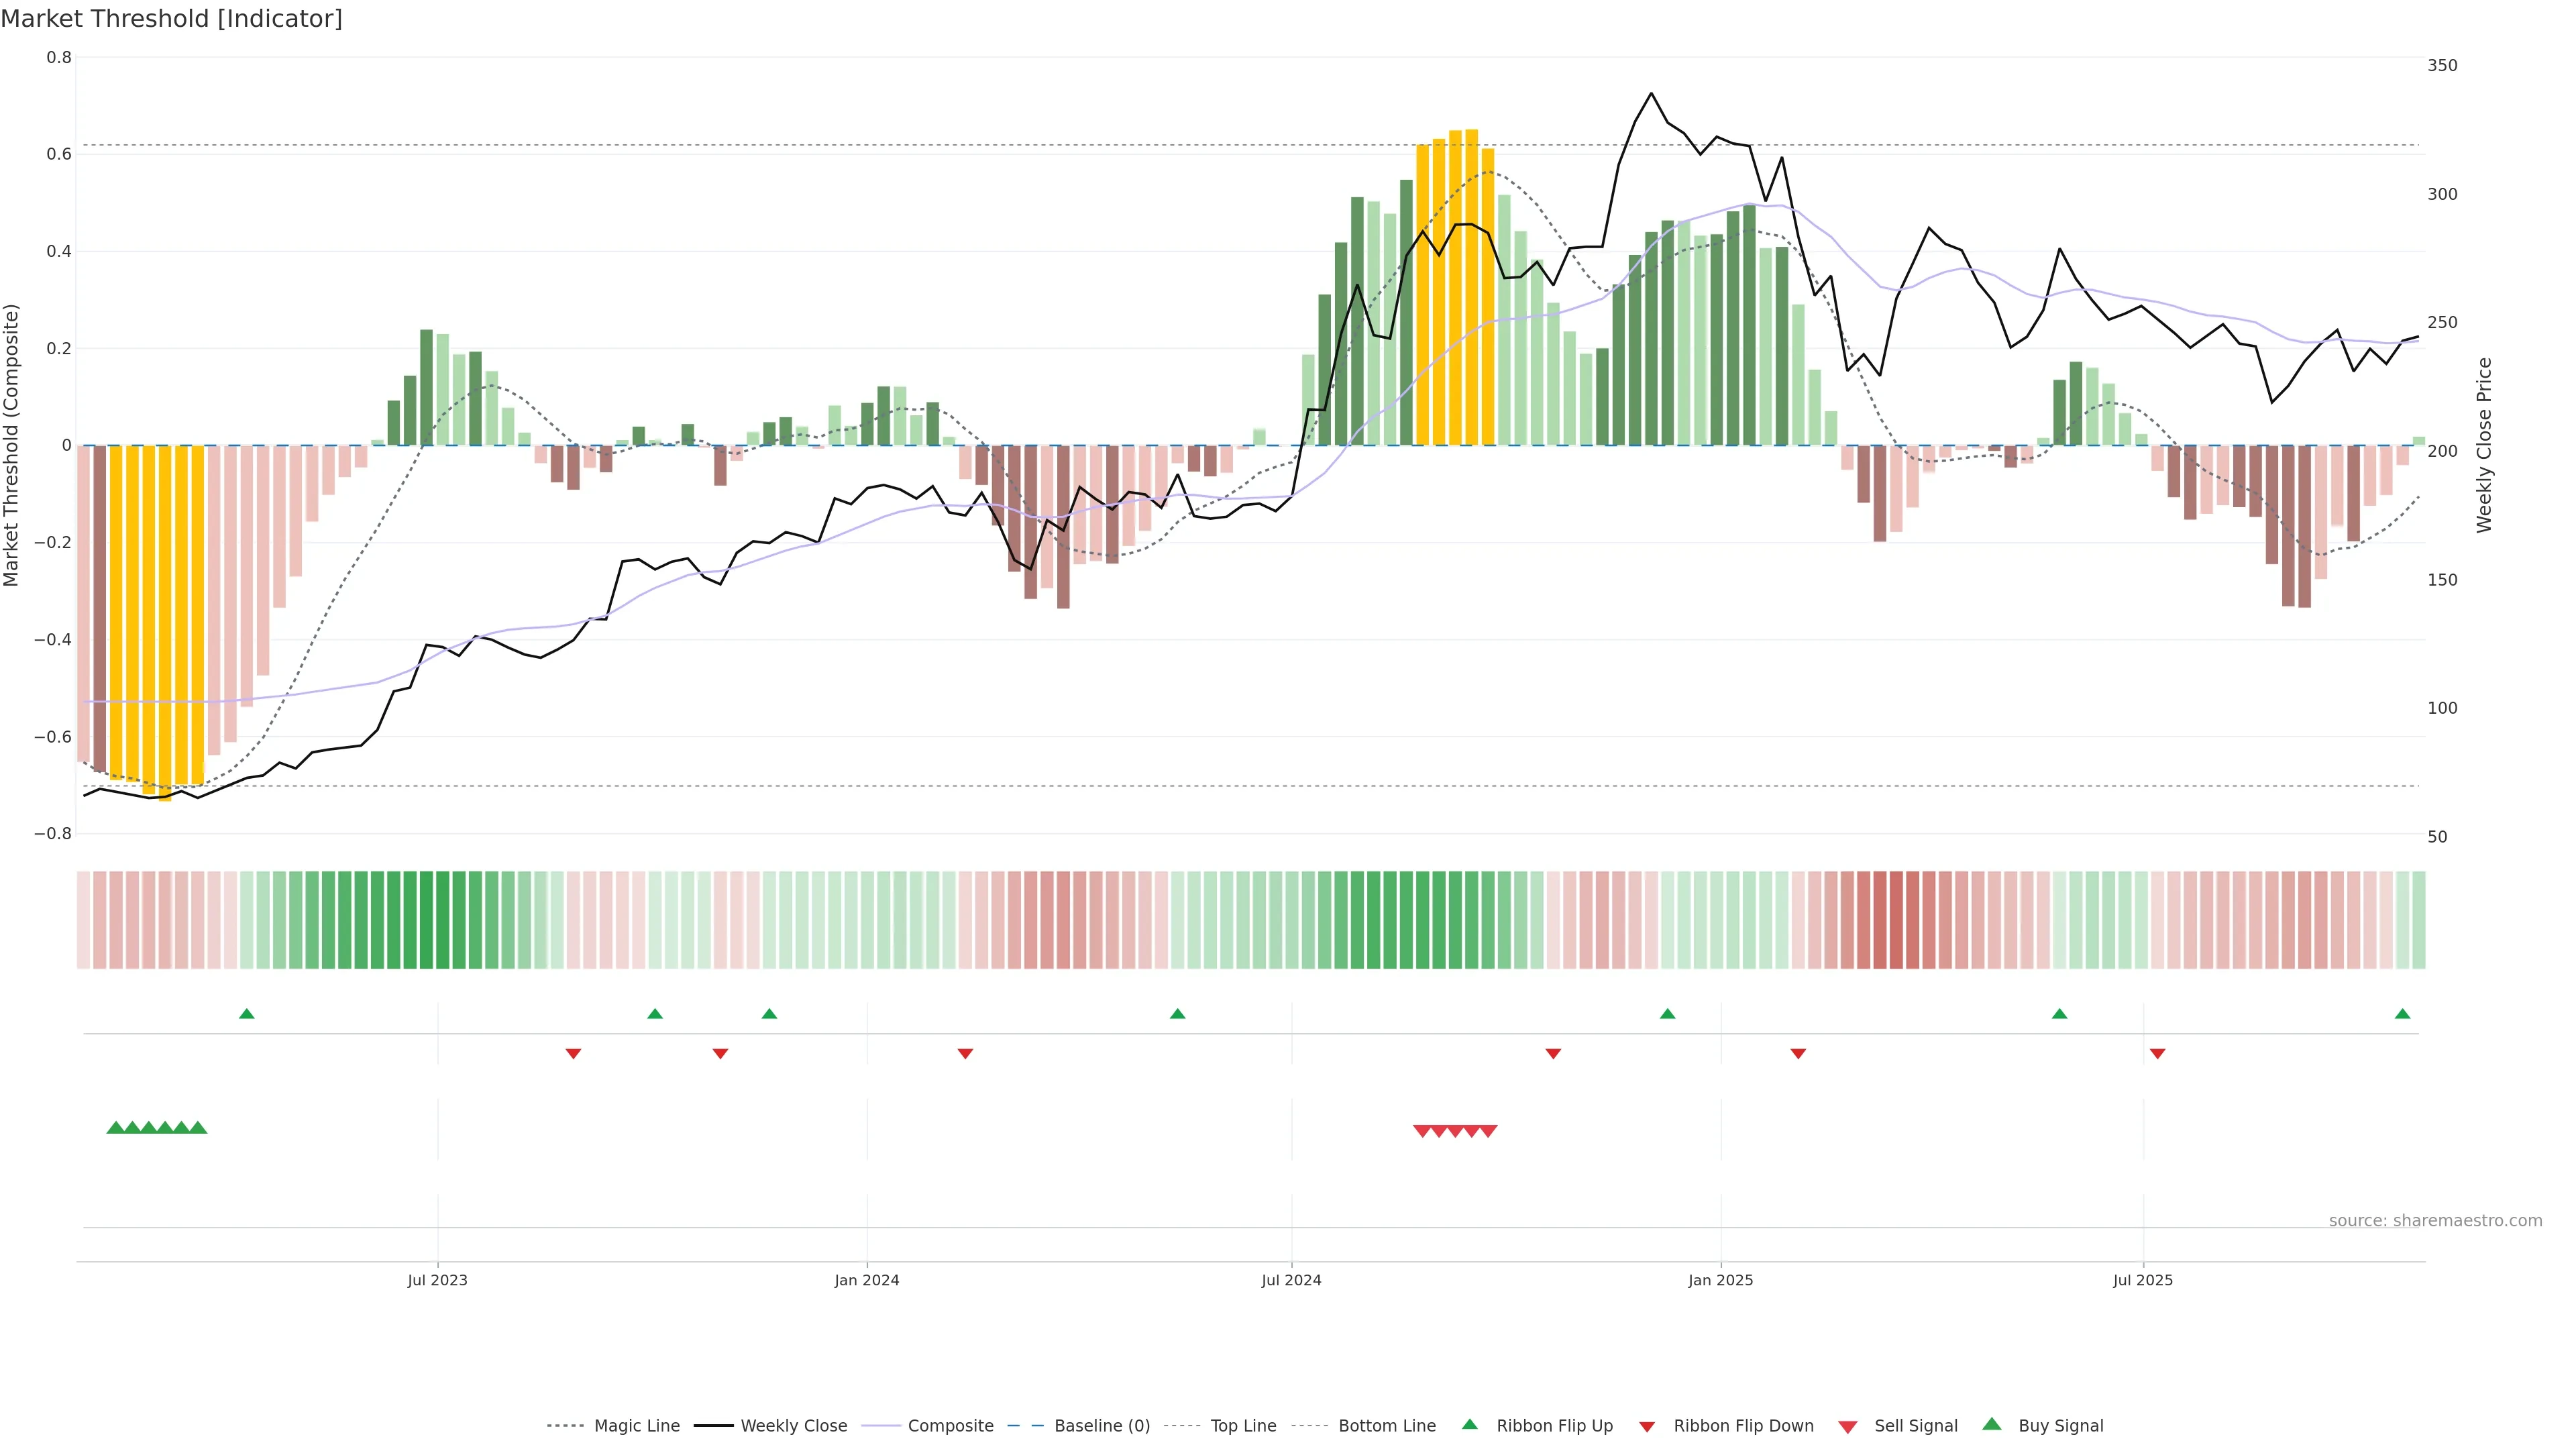Click the last Ribbon Flip Up marker at right edge
The width and height of the screenshot is (2576, 1449).
click(2402, 1014)
